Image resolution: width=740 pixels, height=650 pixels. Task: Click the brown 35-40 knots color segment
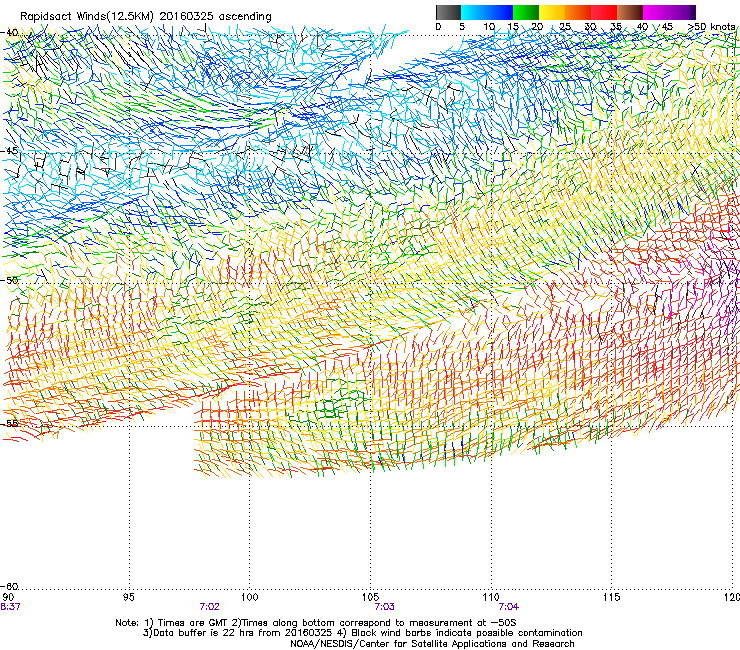click(630, 12)
